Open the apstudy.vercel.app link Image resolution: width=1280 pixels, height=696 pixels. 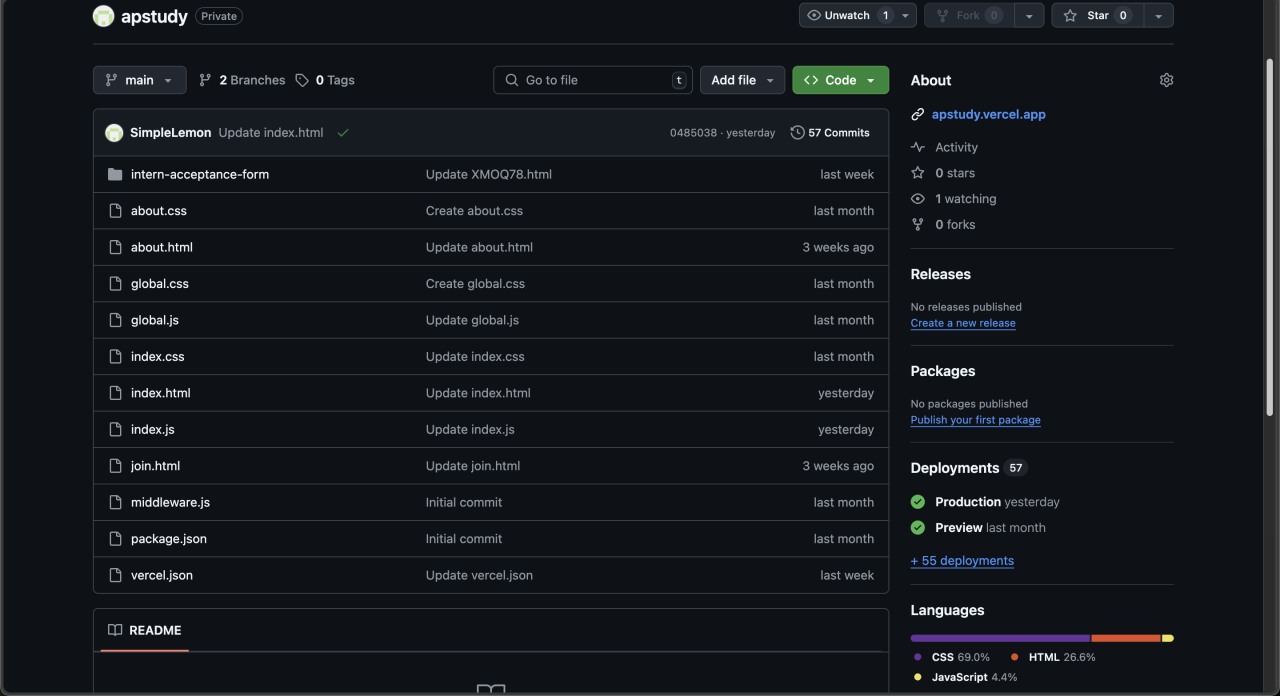(988, 114)
